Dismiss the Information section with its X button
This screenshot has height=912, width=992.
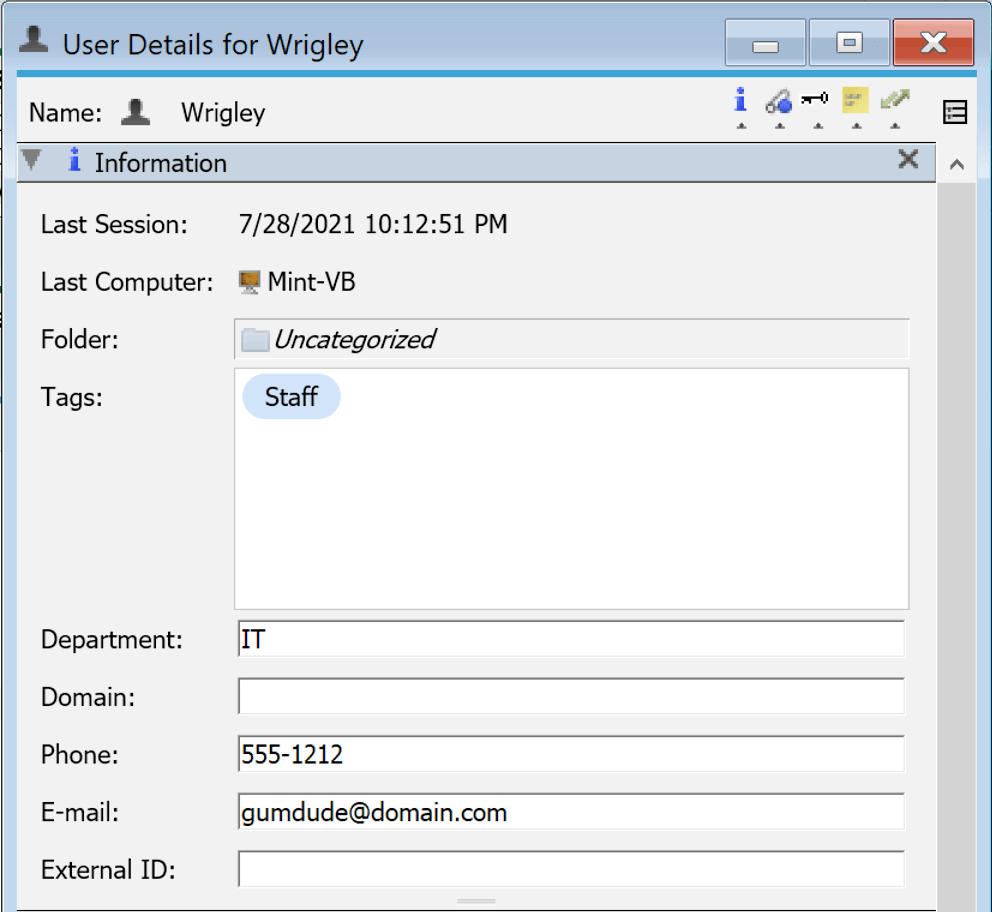[908, 159]
